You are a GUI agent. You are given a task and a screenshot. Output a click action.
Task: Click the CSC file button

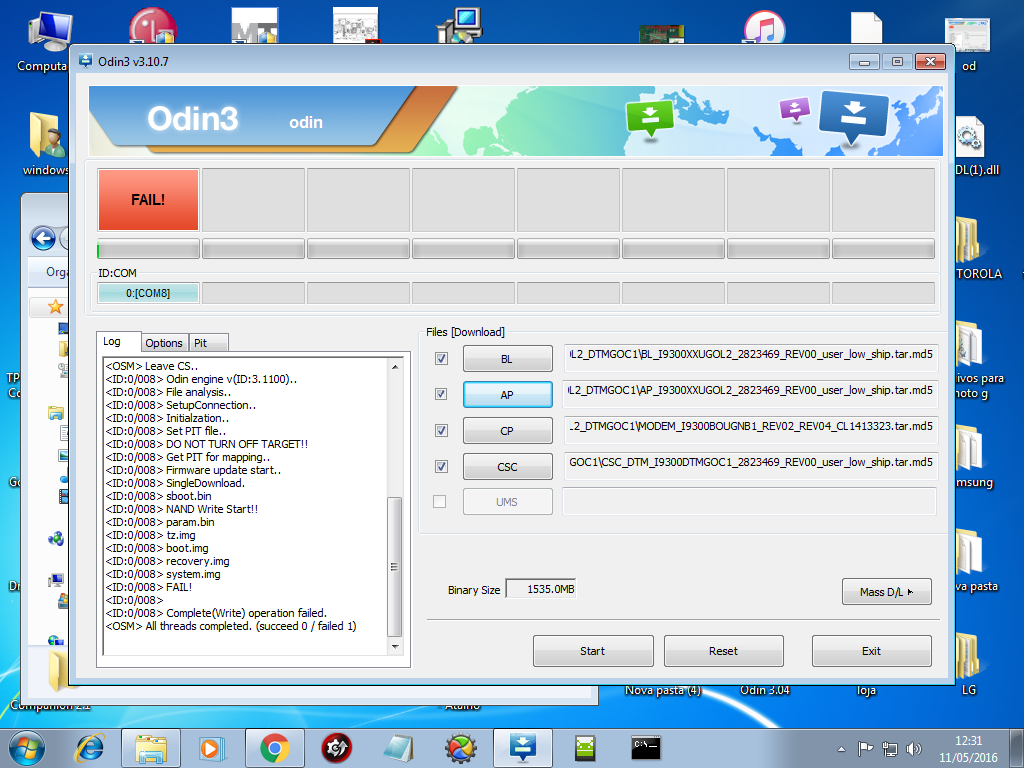tap(507, 466)
